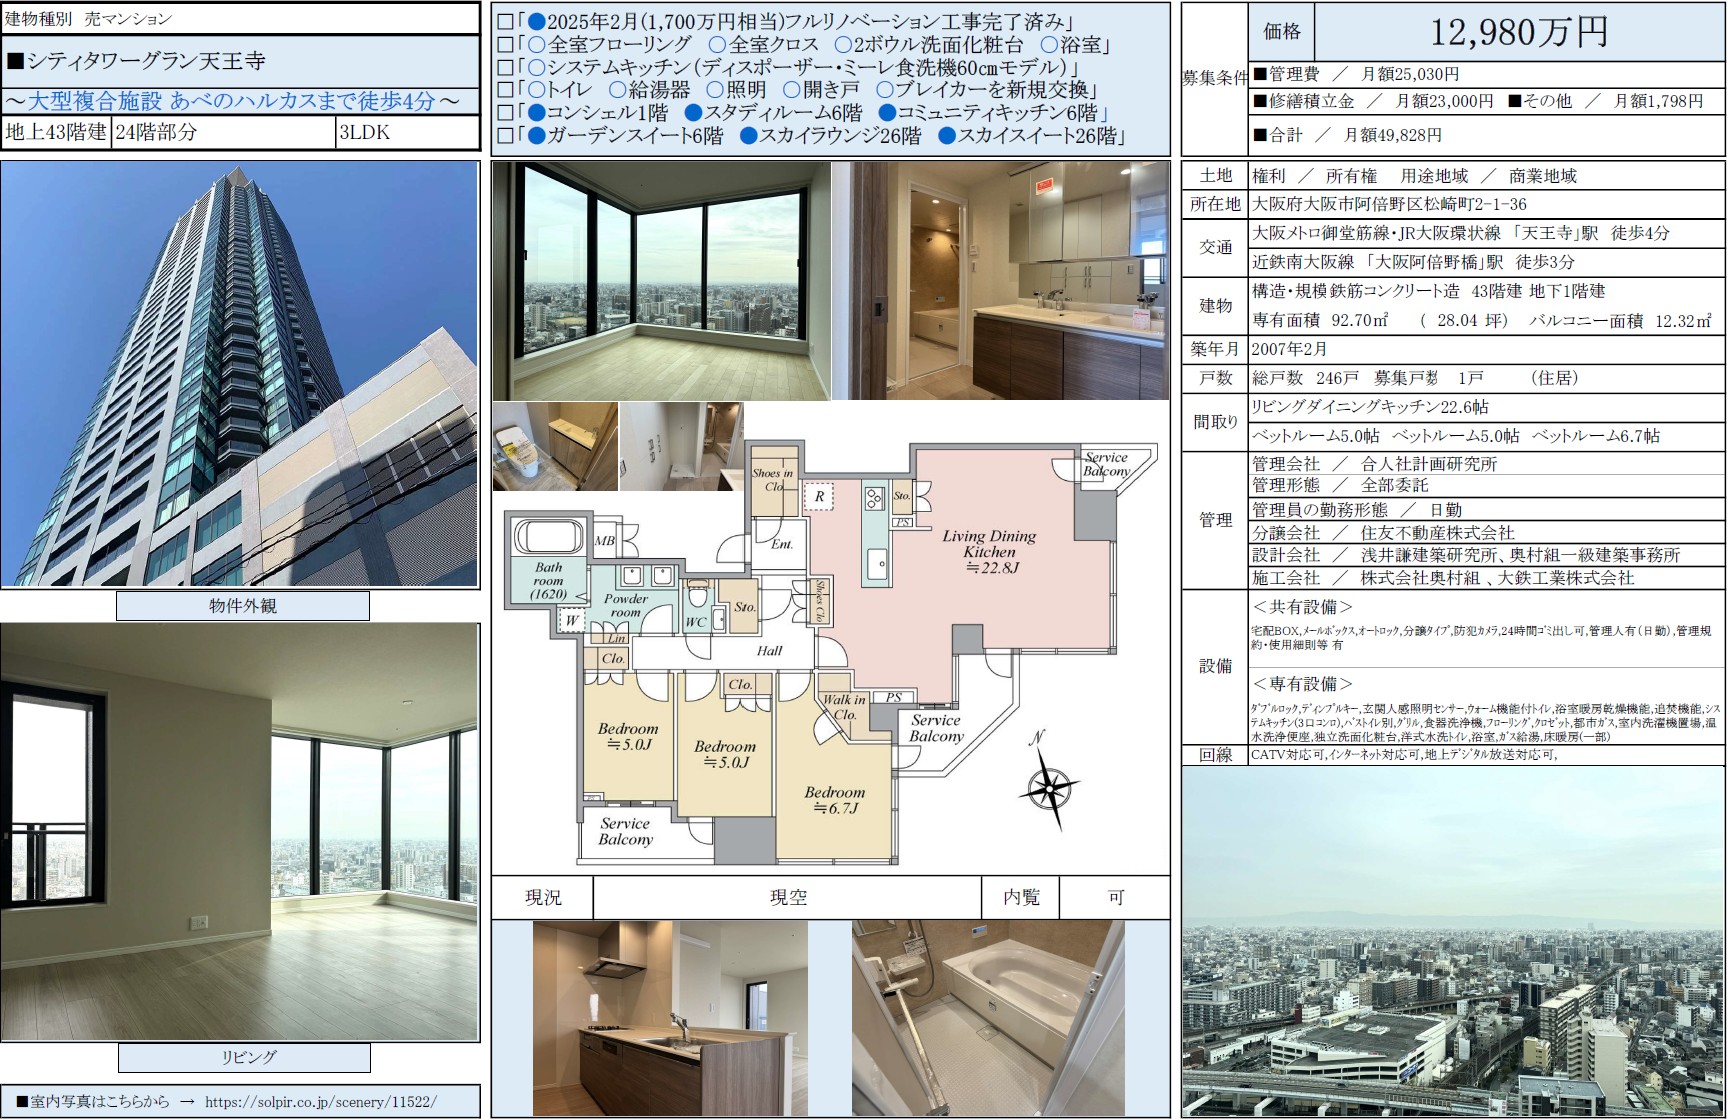Click the リビング caption label
The width and height of the screenshot is (1728, 1120).
[245, 1057]
